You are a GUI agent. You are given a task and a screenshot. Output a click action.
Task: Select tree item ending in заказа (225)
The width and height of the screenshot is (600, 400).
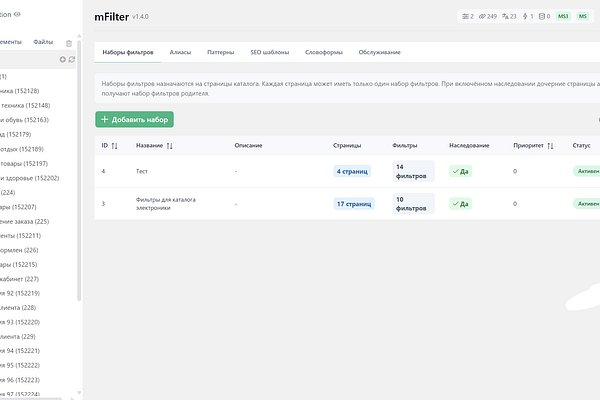pyautogui.click(x=24, y=222)
